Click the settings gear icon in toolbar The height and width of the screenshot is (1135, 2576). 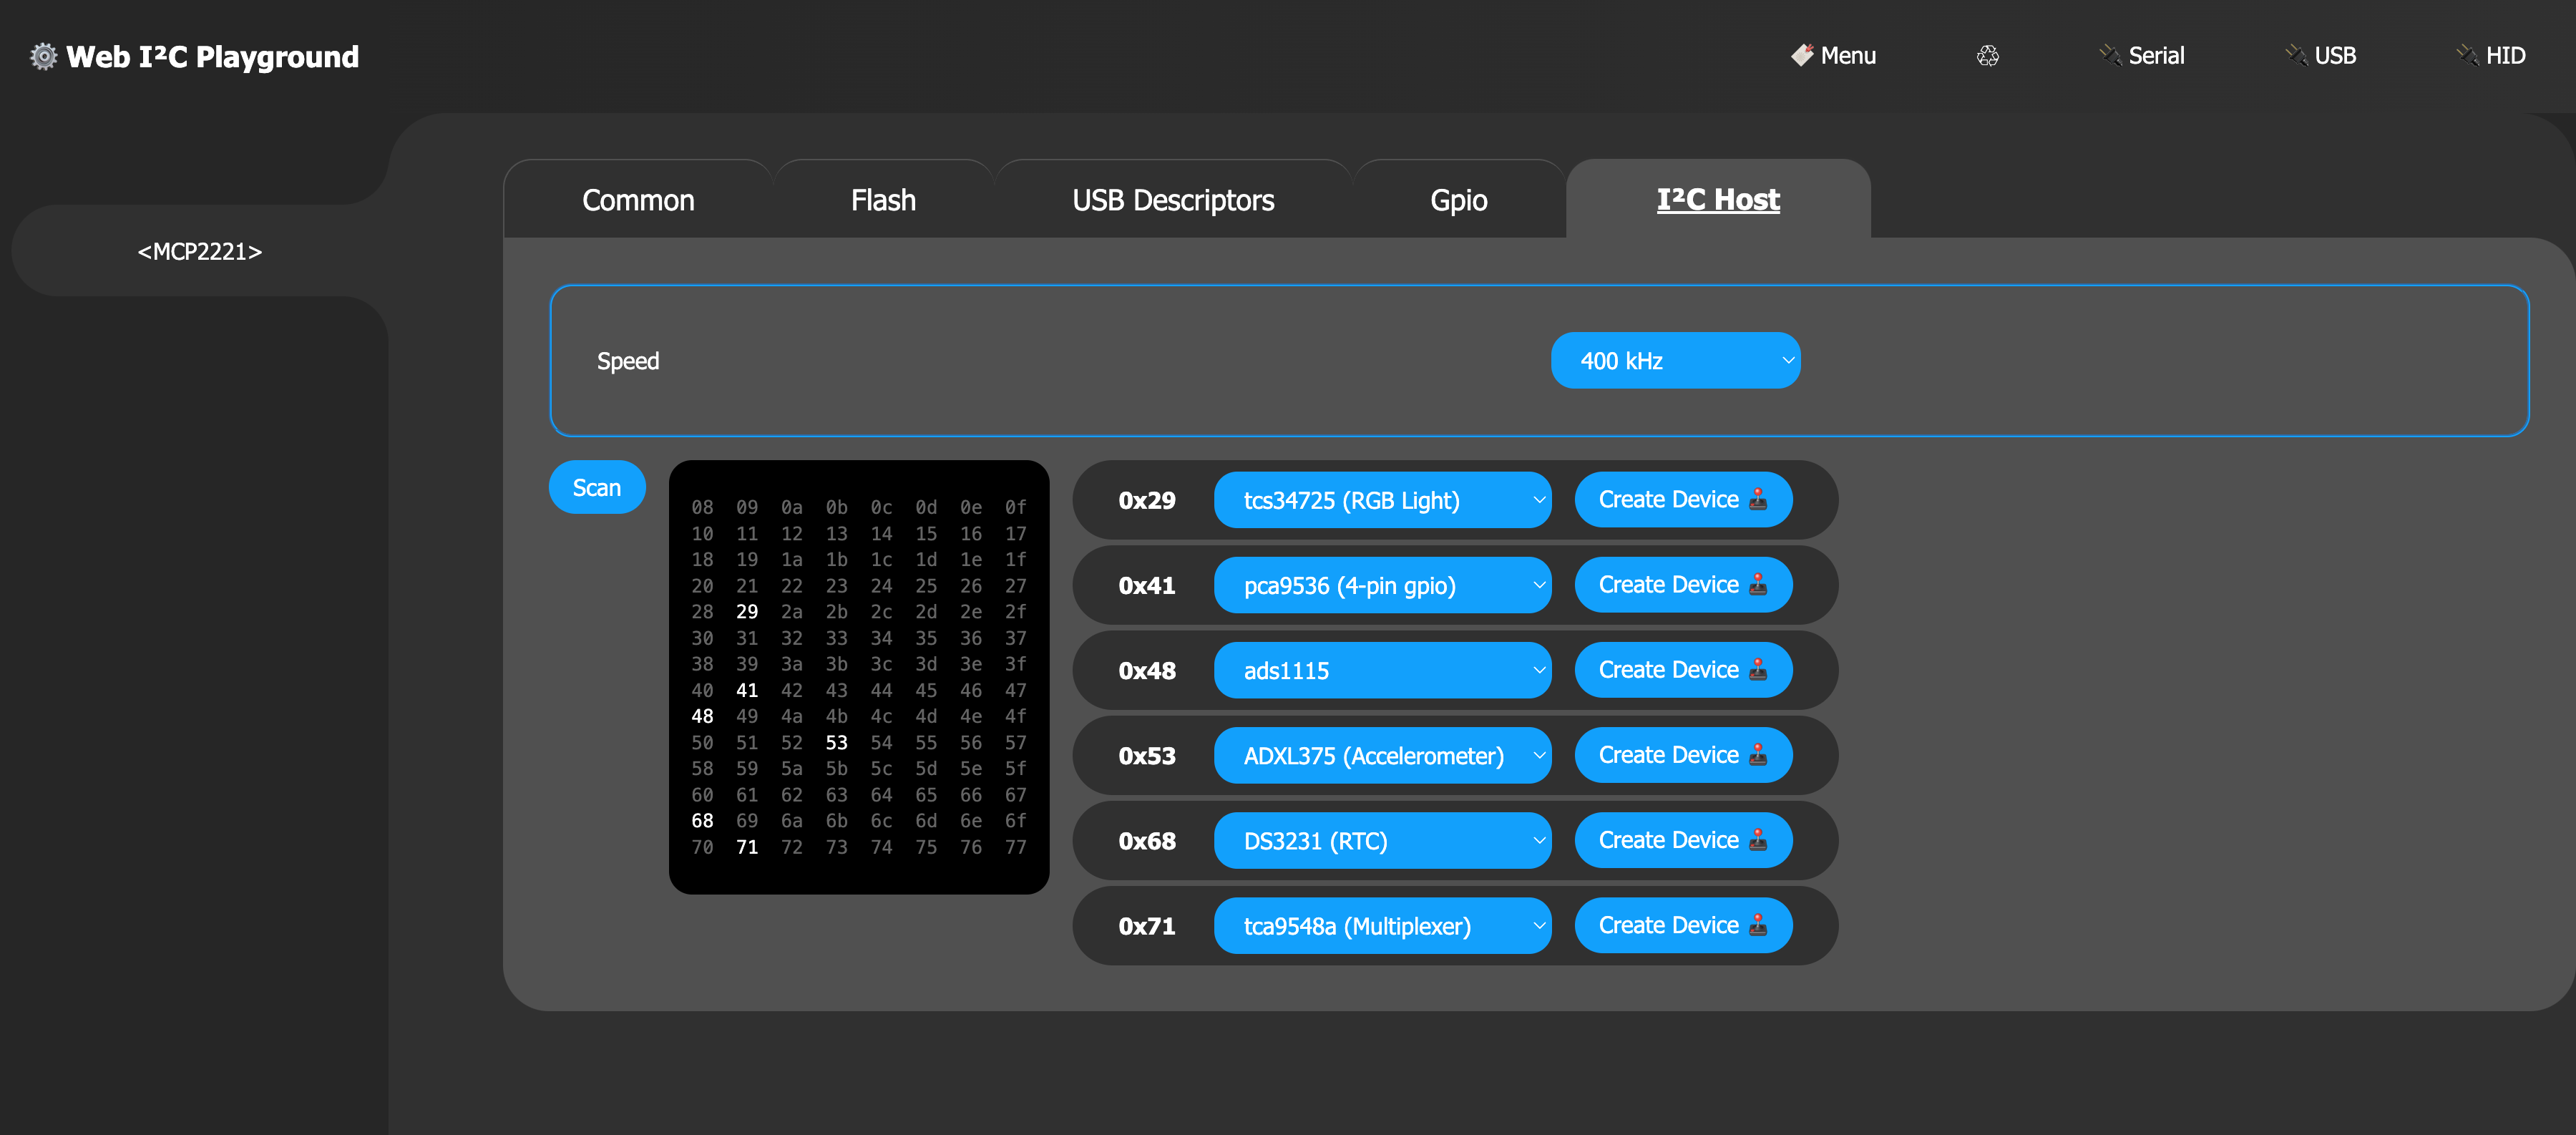41,56
